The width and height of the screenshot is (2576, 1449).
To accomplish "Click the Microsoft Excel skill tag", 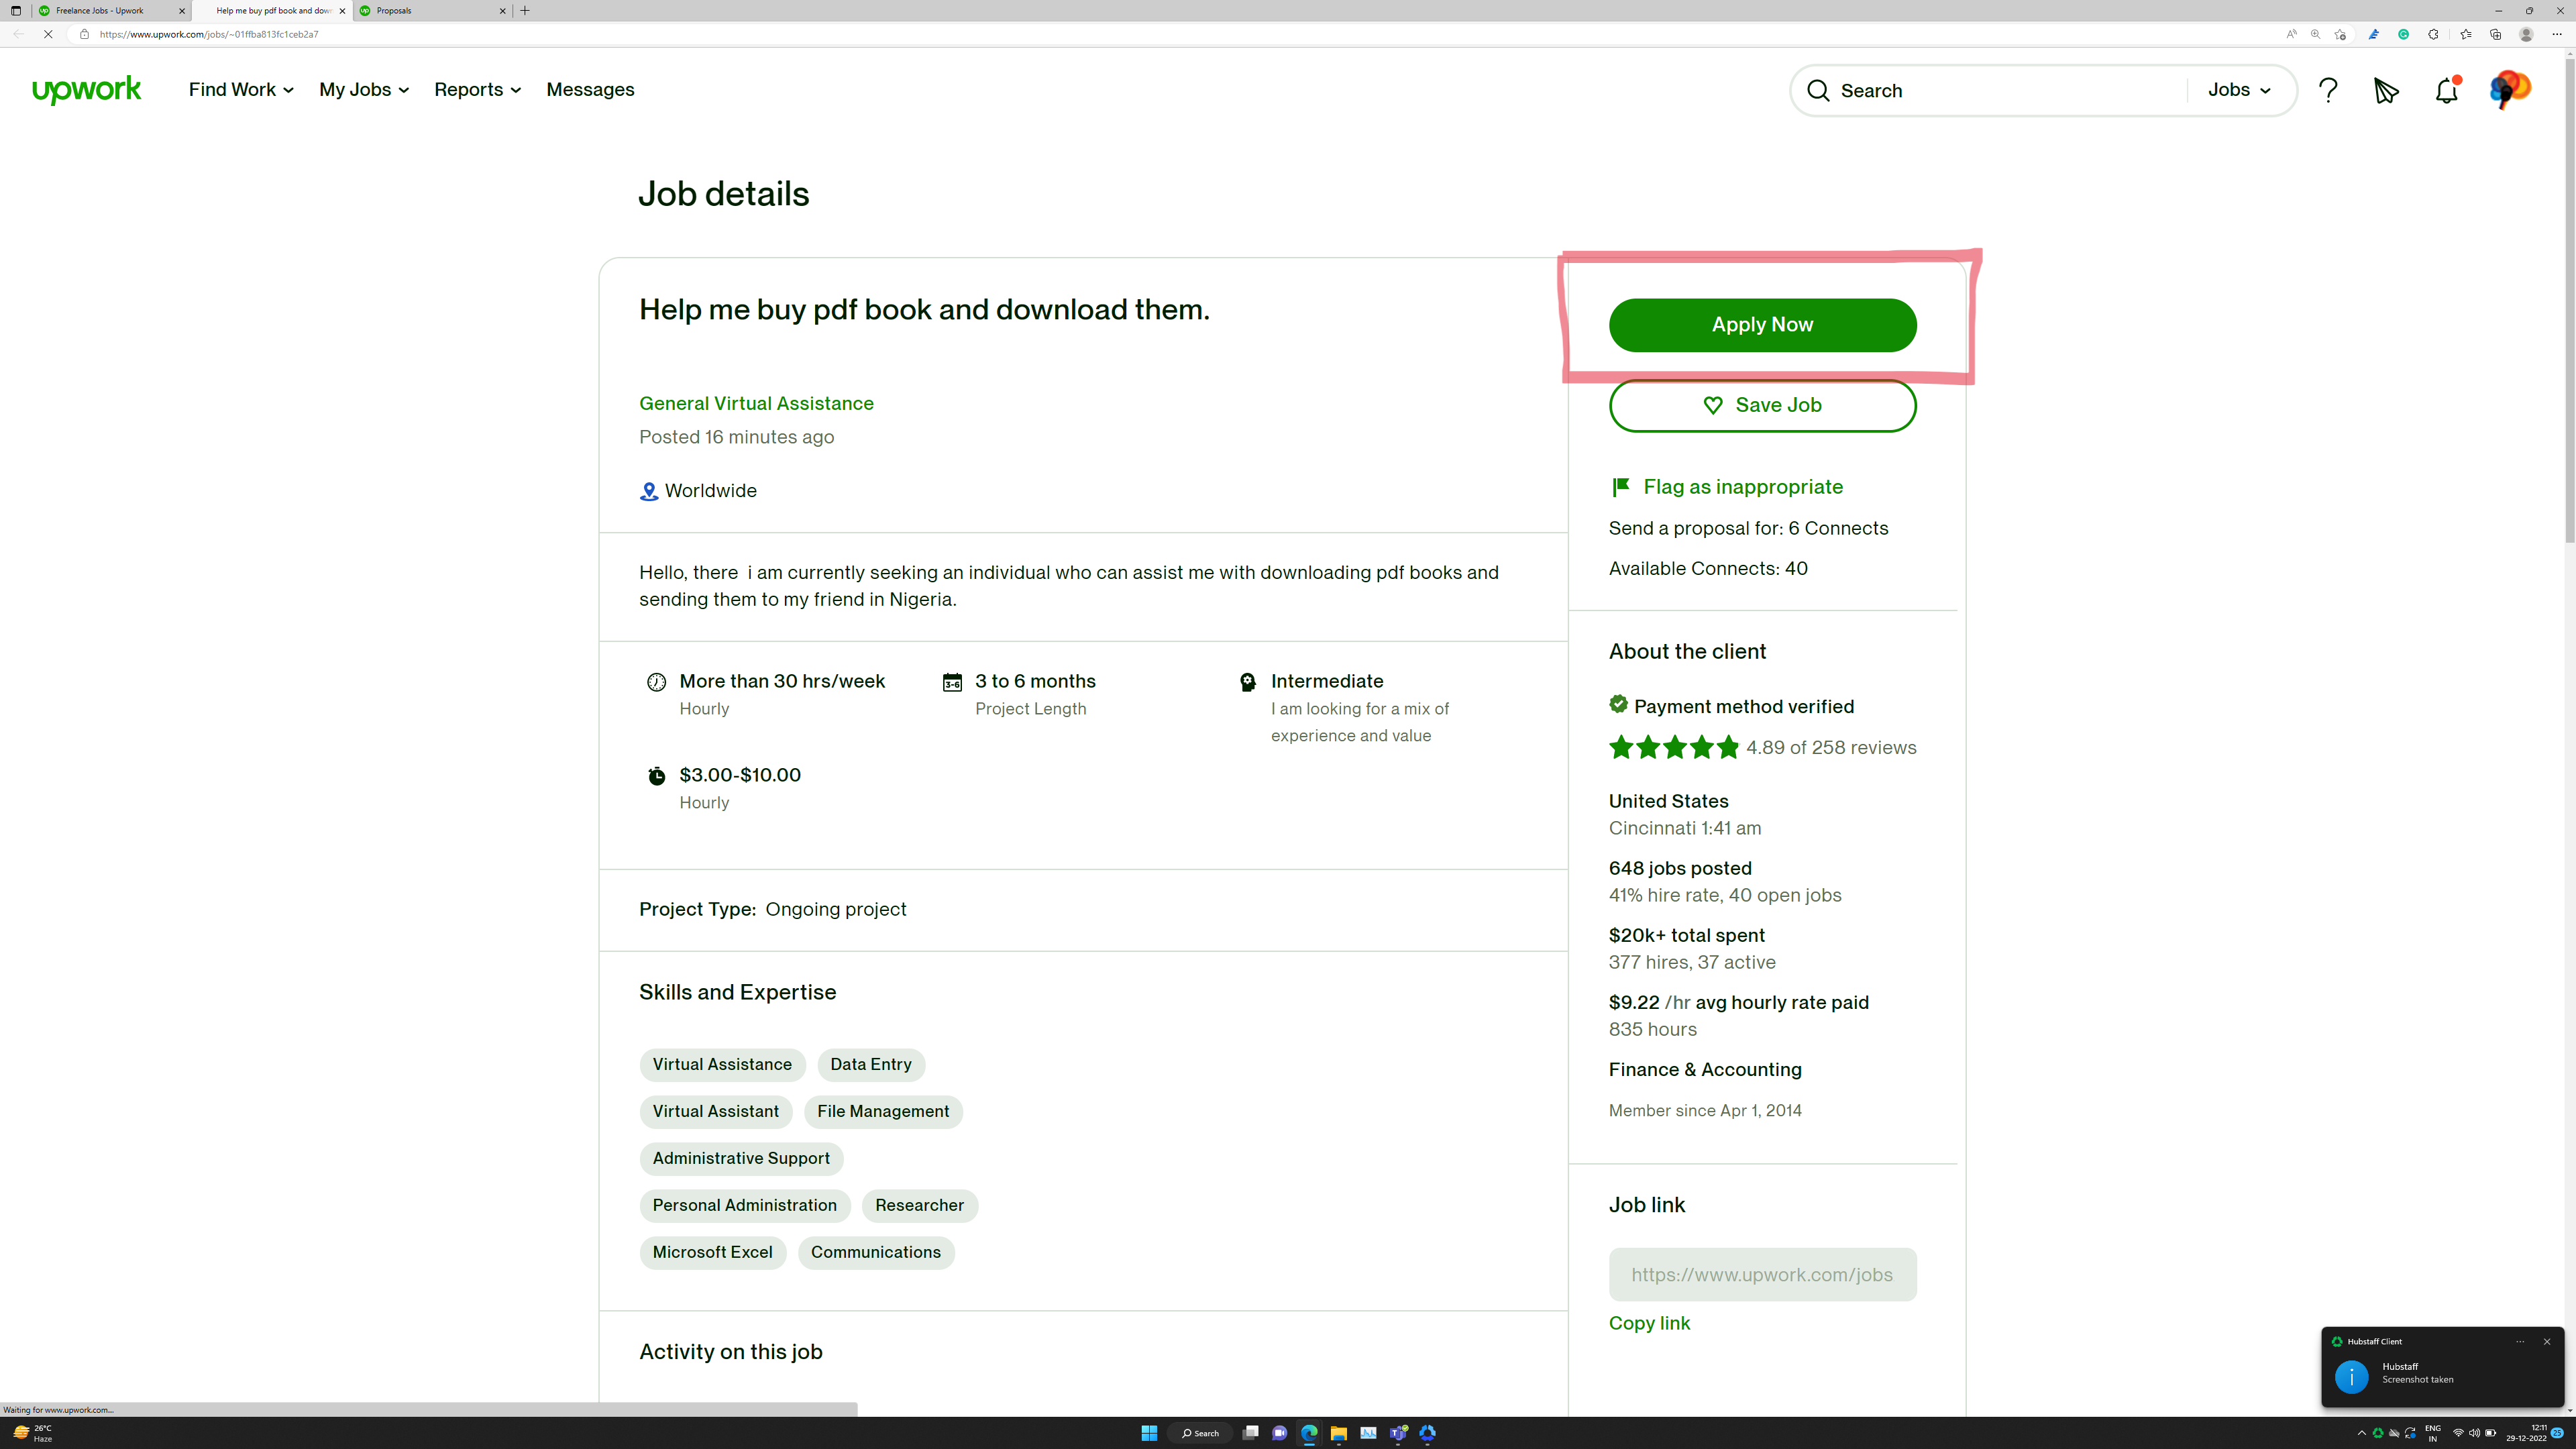I will pos(712,1253).
